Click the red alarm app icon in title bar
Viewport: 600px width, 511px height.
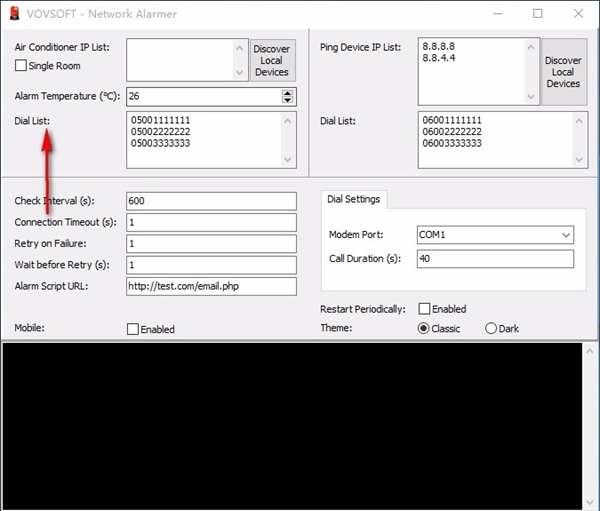[15, 13]
